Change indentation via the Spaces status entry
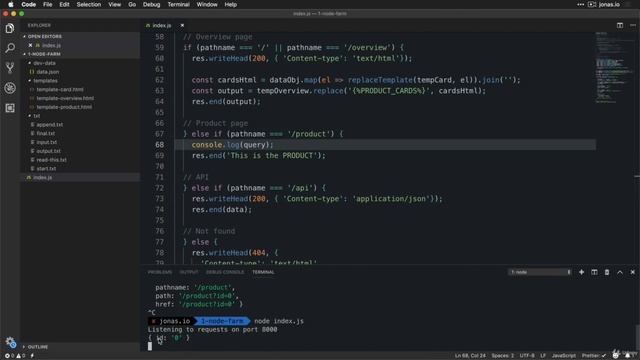 [502, 356]
